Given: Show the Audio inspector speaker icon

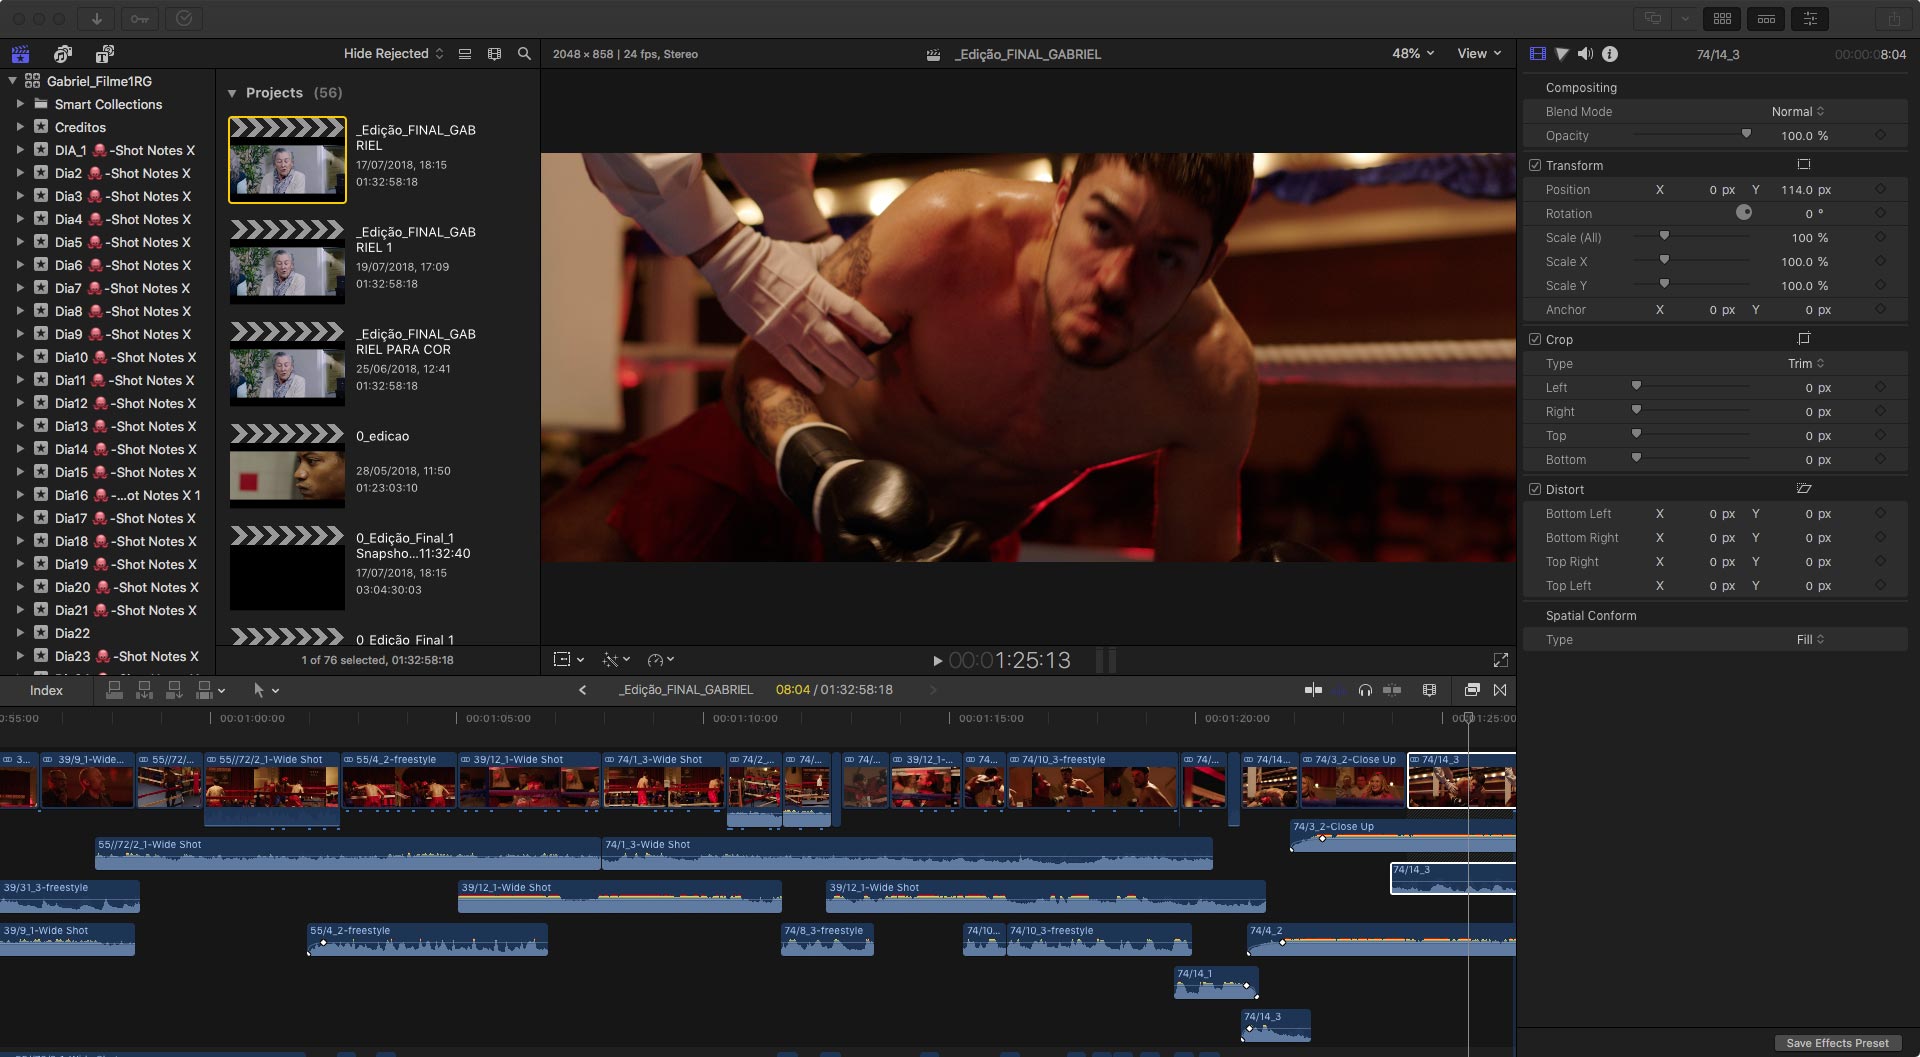Looking at the screenshot, I should (1586, 54).
